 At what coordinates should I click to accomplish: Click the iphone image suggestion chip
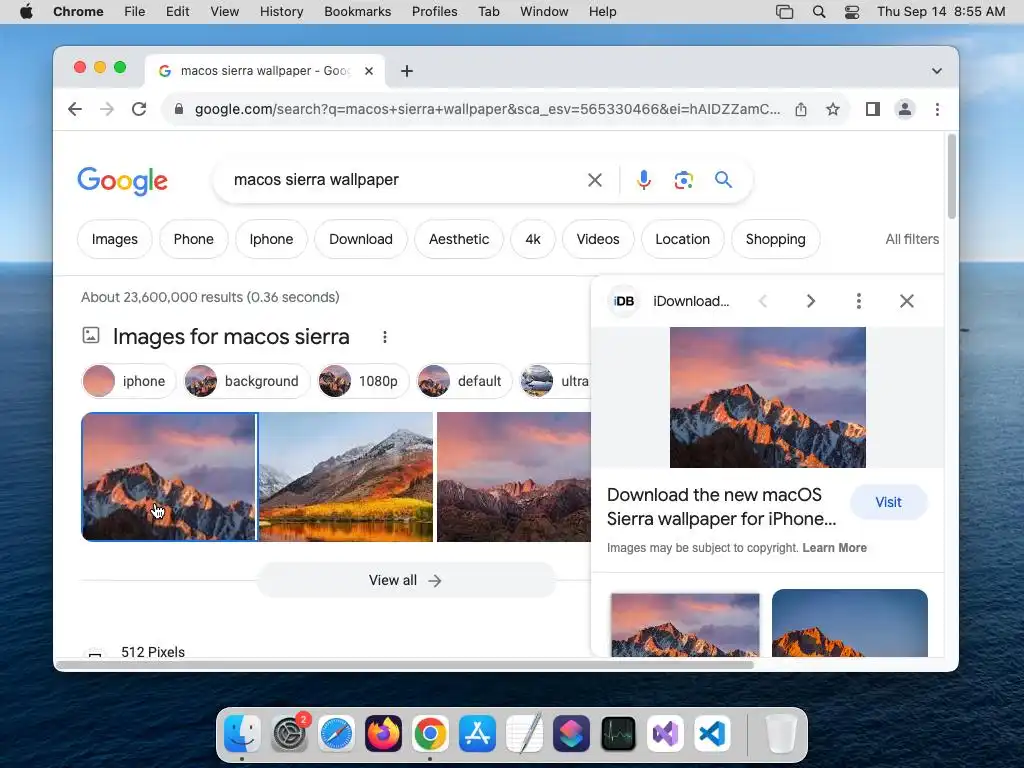coord(129,381)
